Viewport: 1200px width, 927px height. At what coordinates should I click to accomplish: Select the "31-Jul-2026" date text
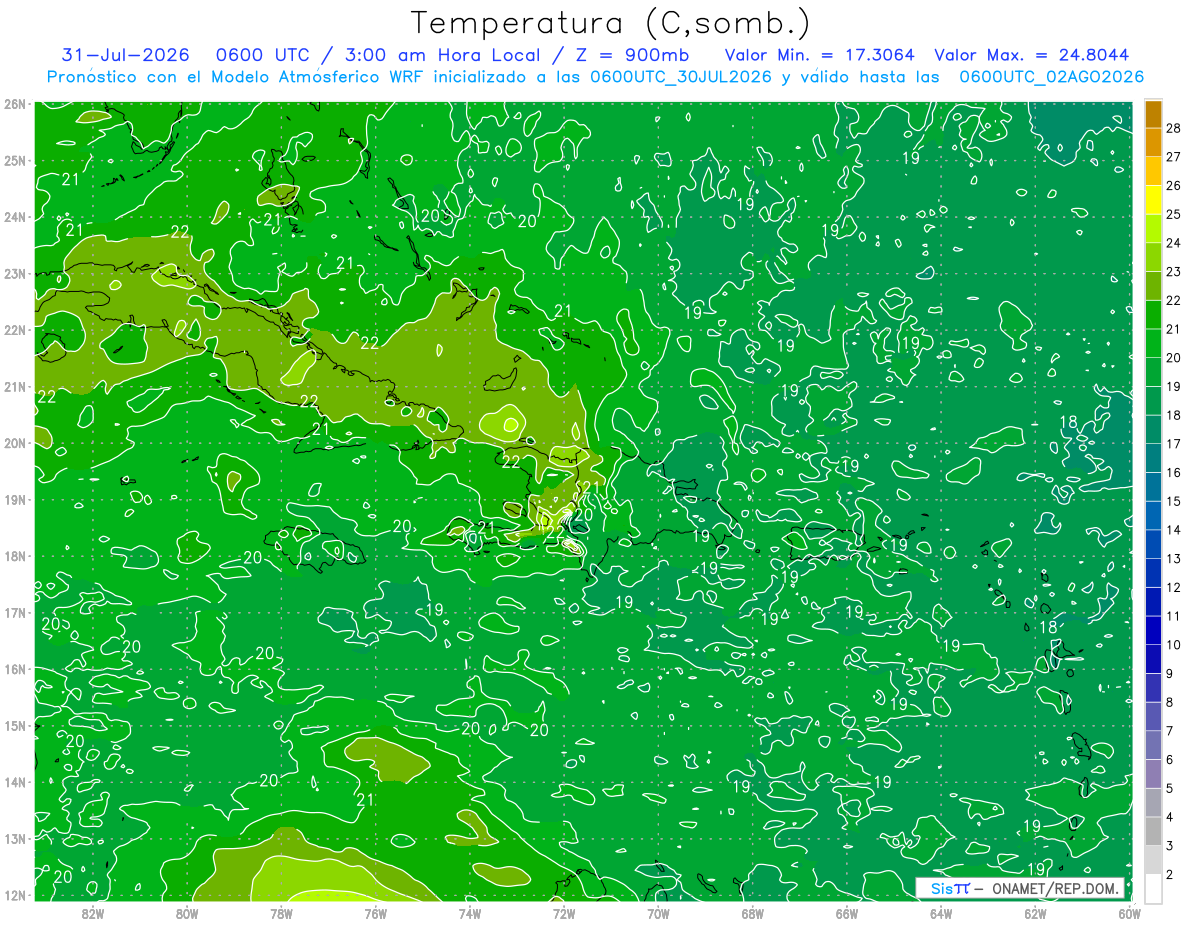point(125,55)
